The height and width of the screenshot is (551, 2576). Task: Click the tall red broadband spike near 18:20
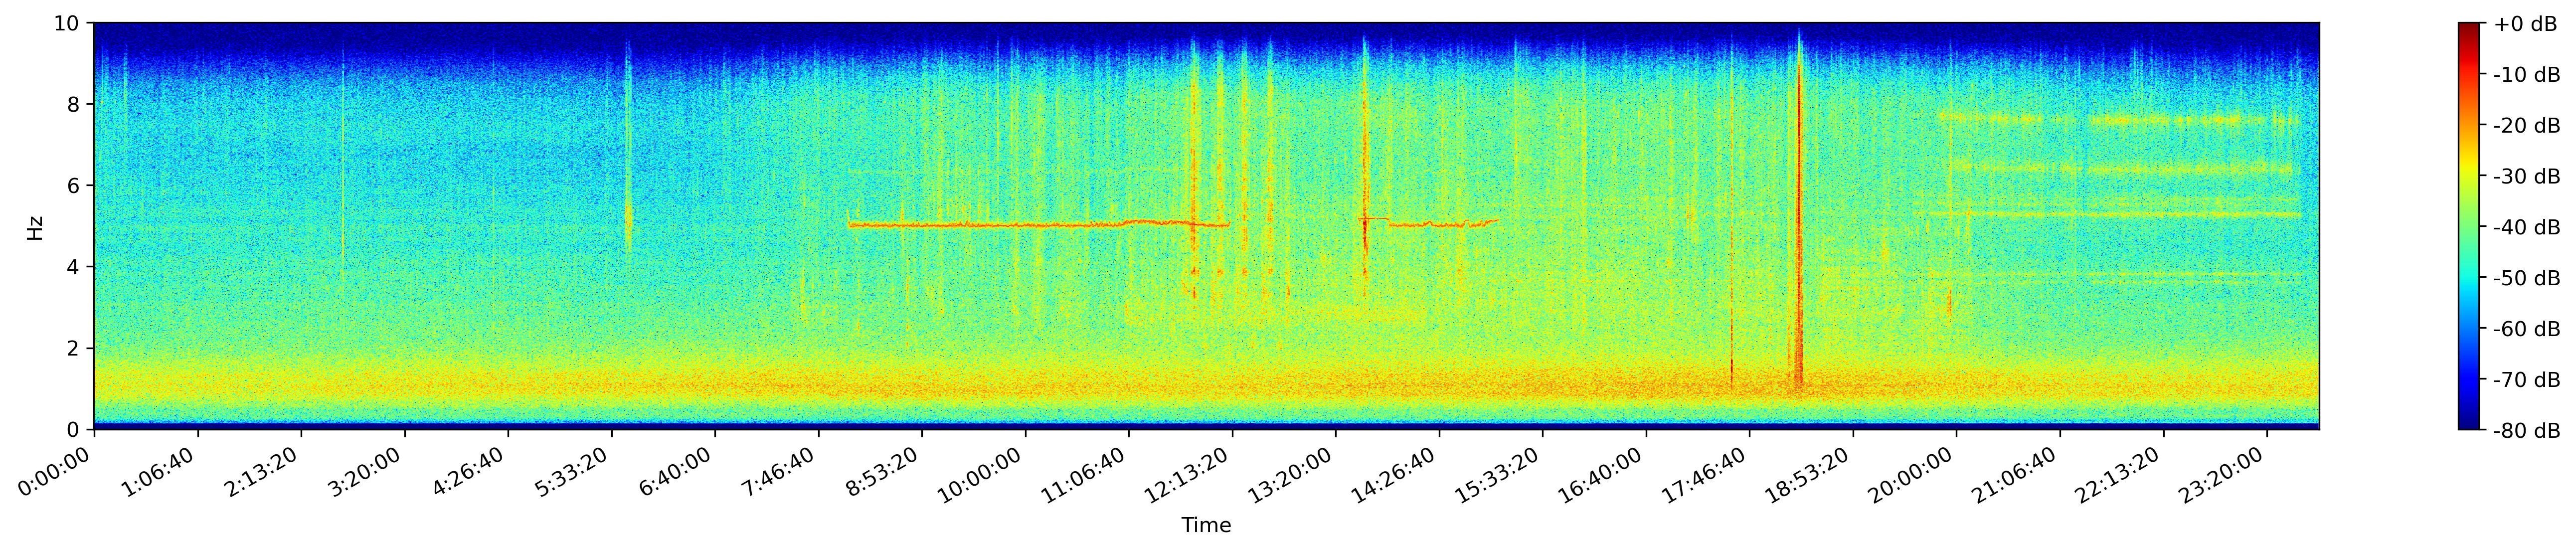point(1799,210)
